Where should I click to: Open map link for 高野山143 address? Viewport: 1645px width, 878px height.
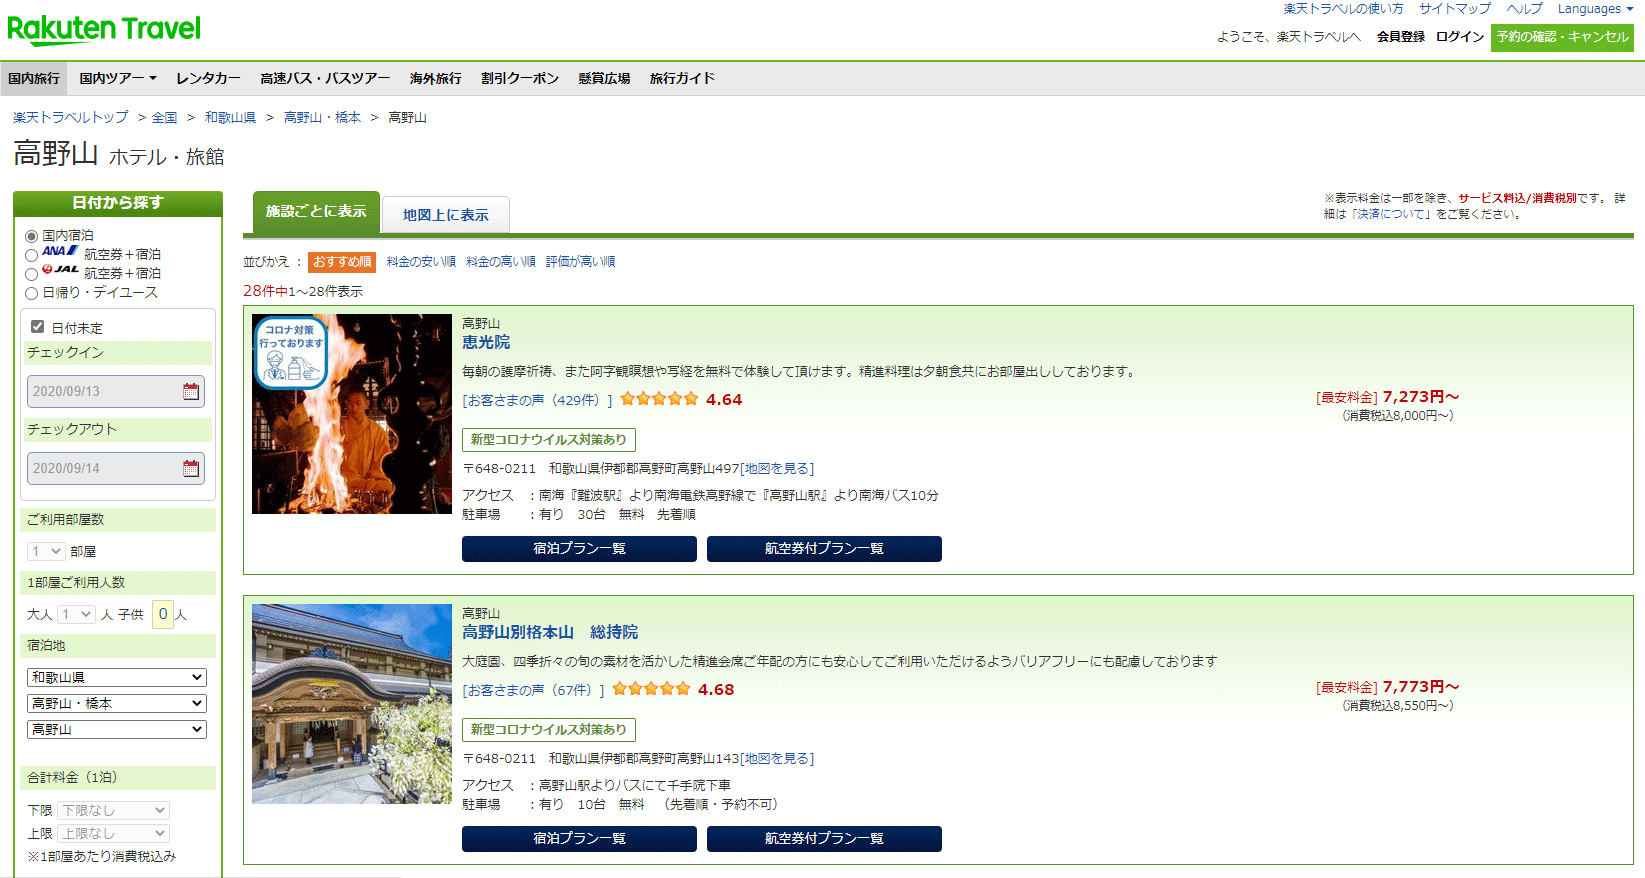pyautogui.click(x=777, y=759)
